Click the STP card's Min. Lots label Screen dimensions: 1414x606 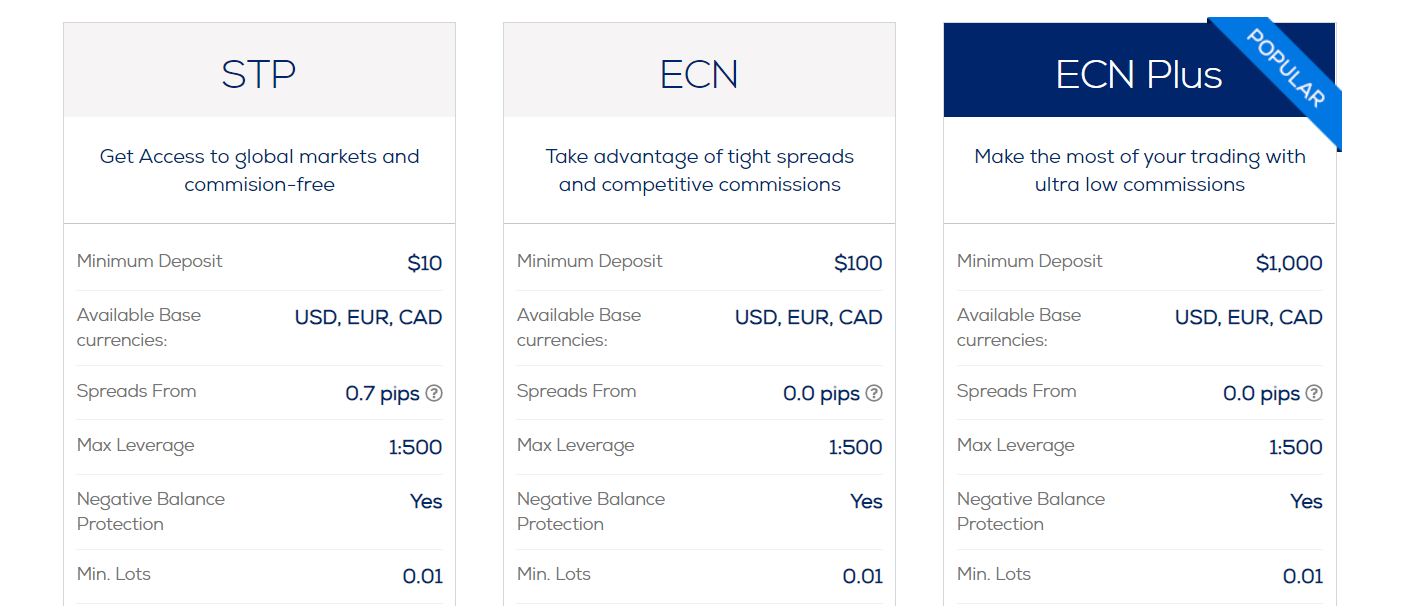point(114,574)
